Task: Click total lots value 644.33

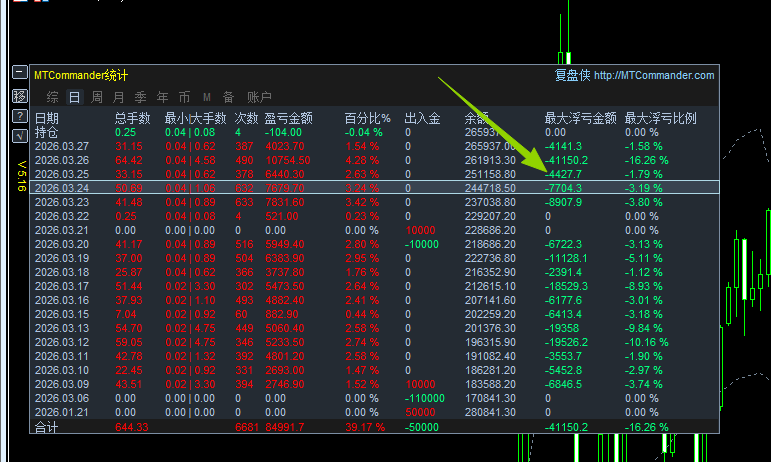Action: coord(131,427)
